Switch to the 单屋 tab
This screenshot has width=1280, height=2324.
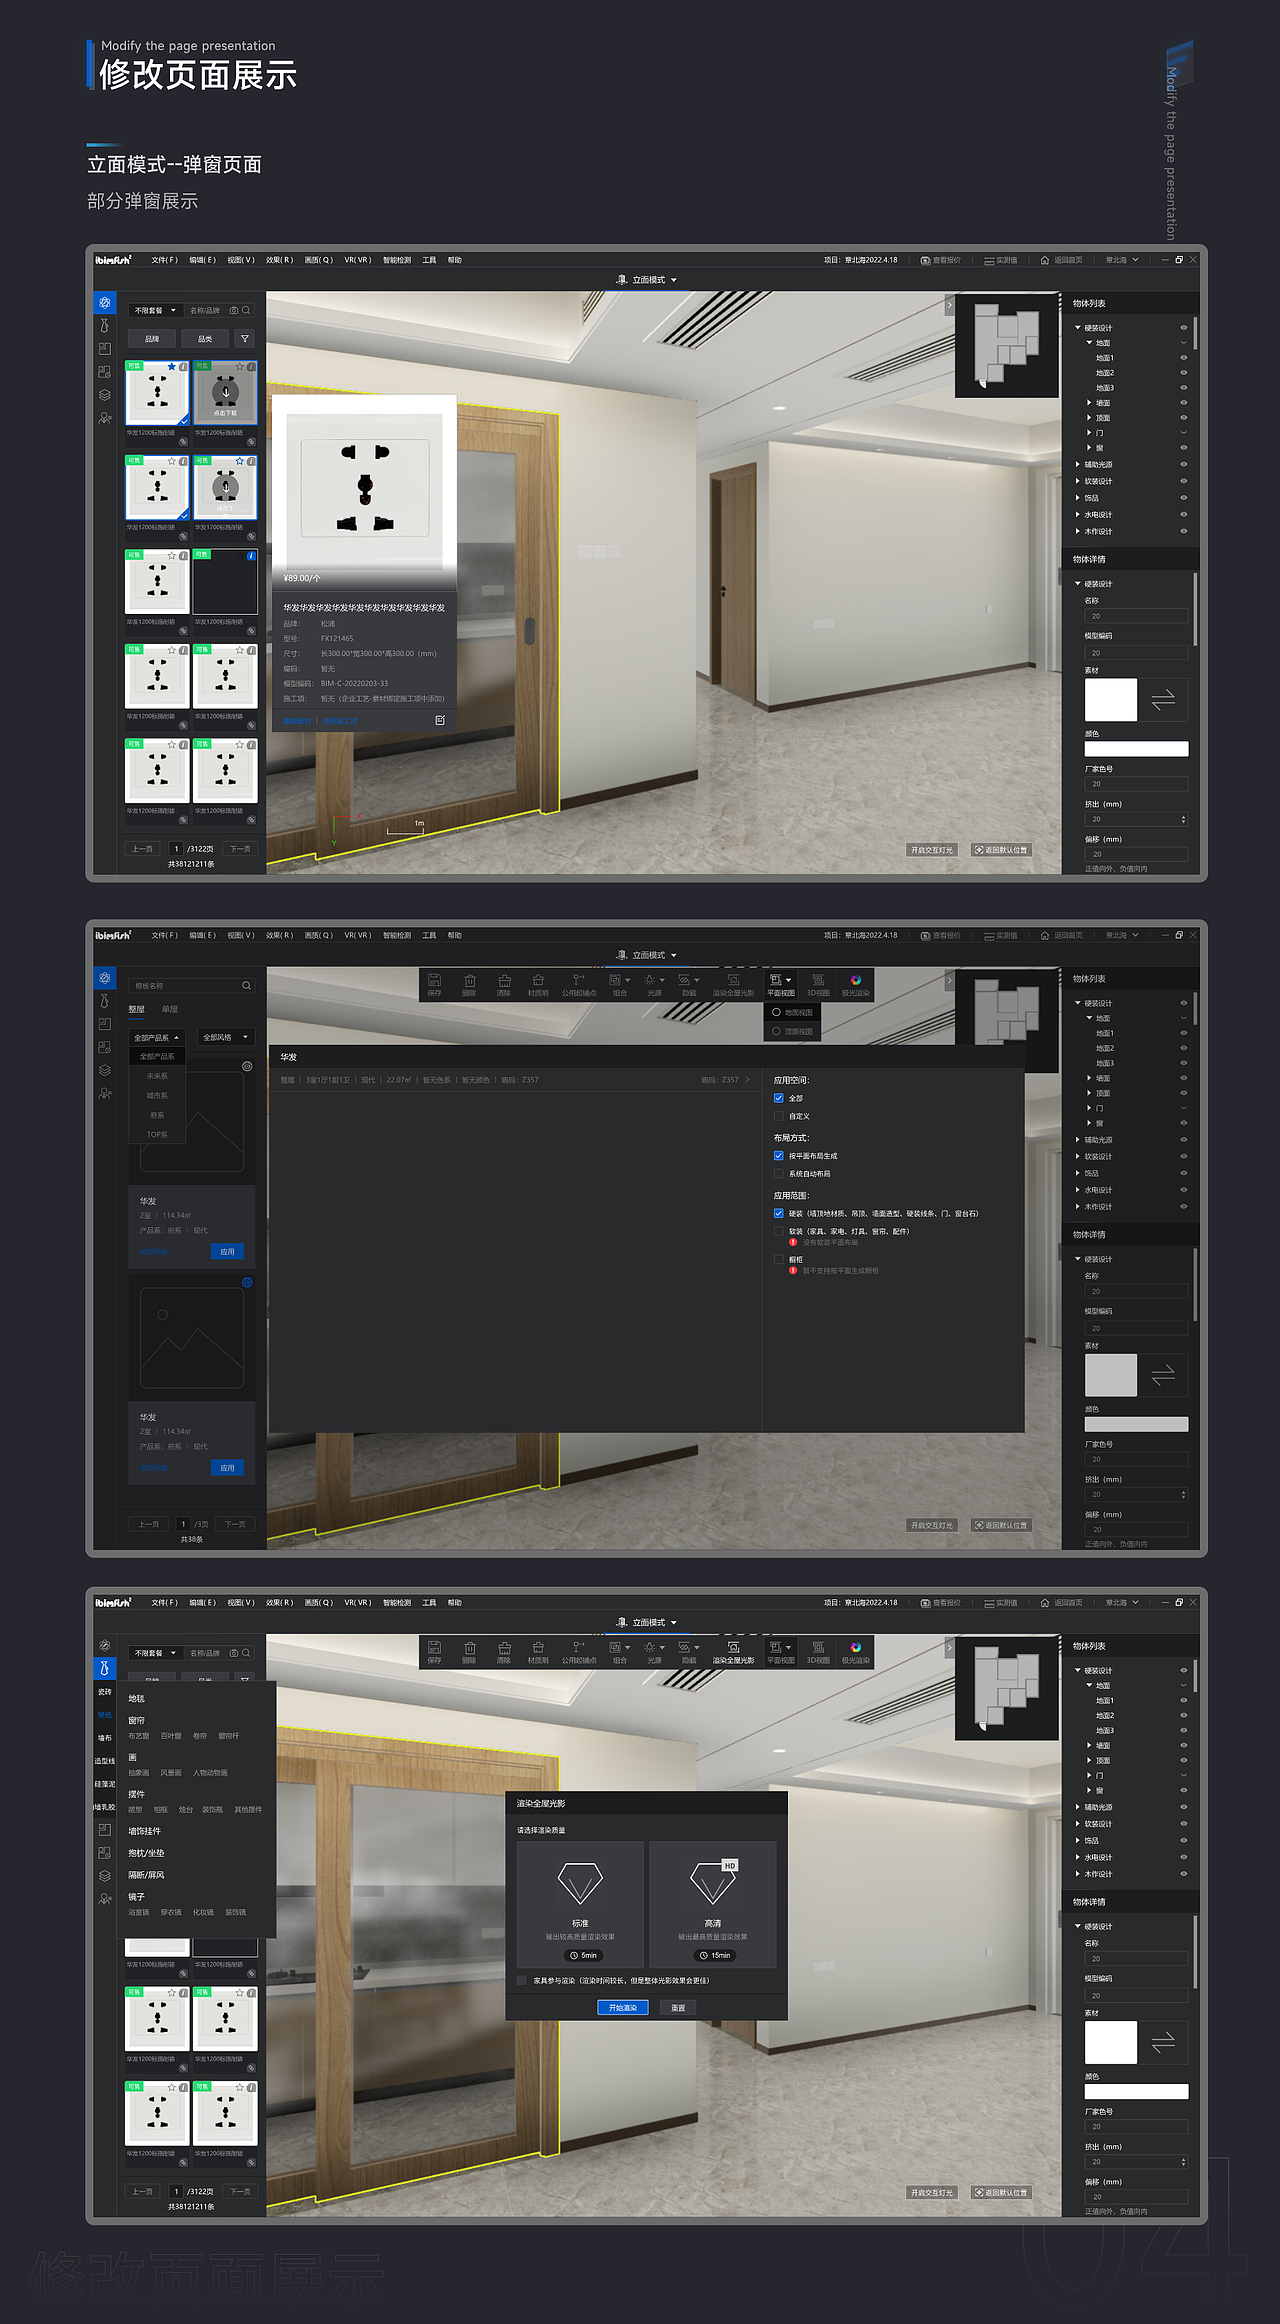170,1010
